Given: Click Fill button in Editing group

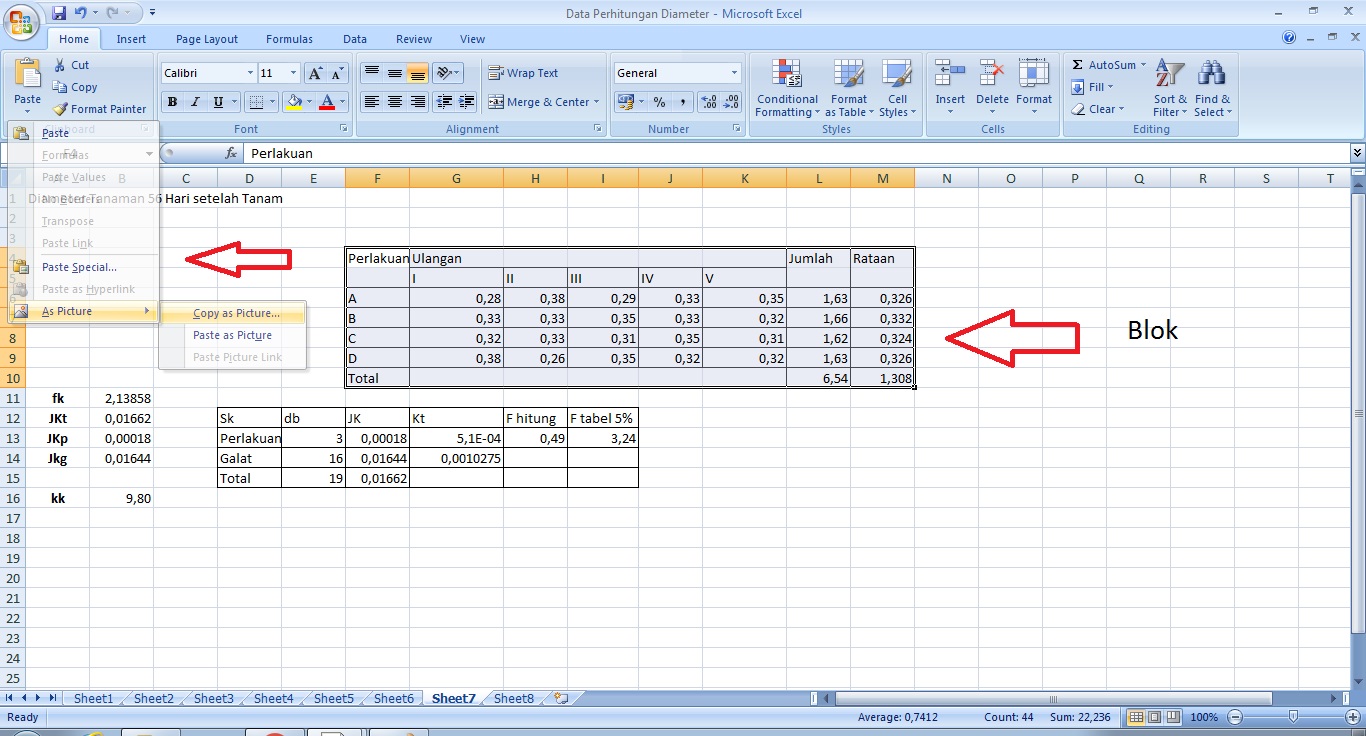Looking at the screenshot, I should (1092, 87).
